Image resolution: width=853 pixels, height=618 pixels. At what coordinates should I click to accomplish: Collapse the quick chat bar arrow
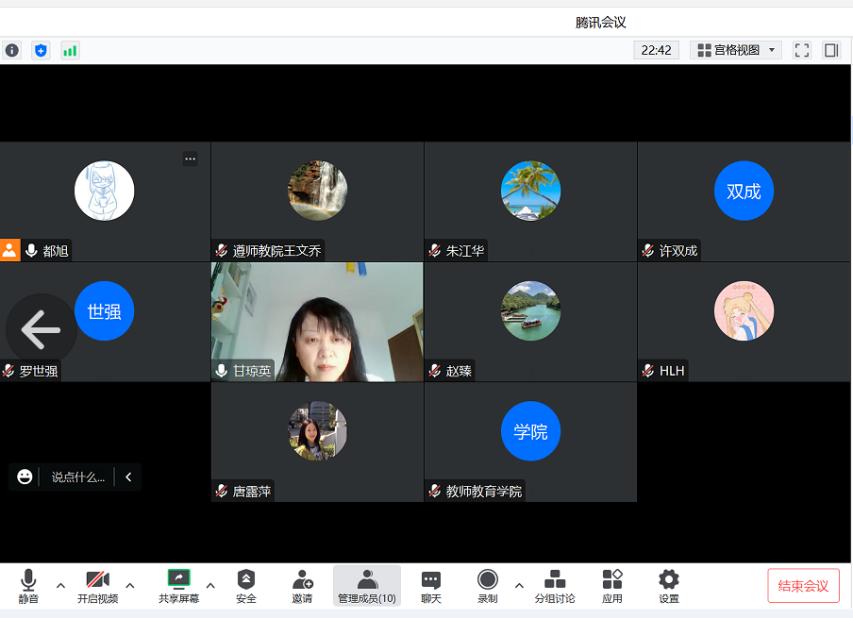128,477
